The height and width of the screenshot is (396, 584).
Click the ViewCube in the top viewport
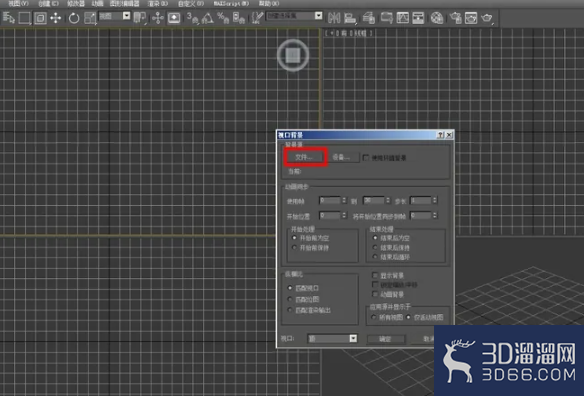pyautogui.click(x=293, y=55)
